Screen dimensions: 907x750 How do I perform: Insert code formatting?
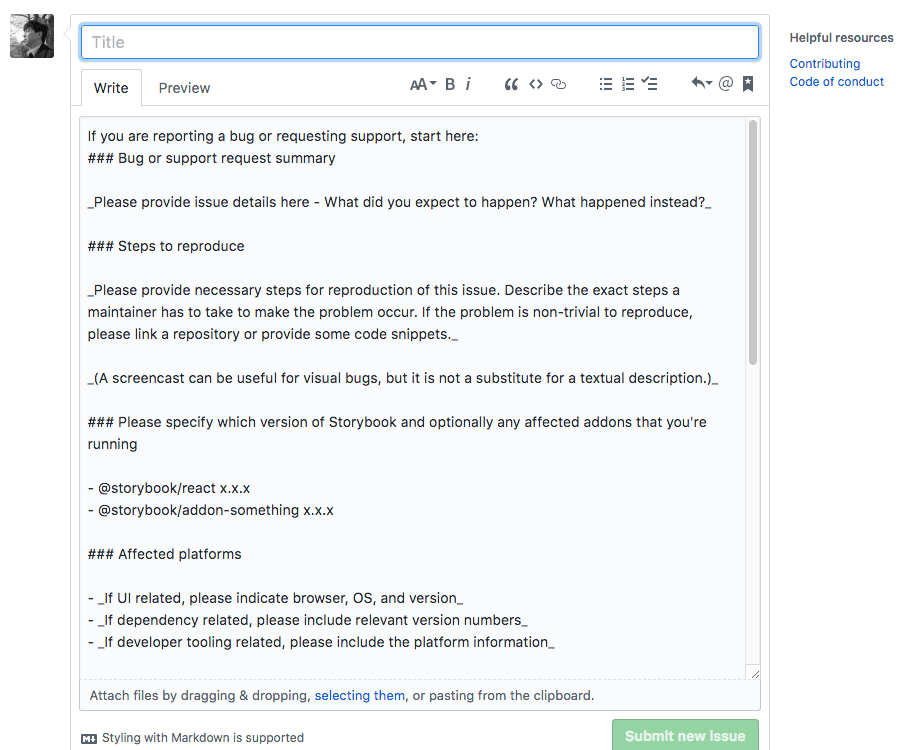pos(536,85)
